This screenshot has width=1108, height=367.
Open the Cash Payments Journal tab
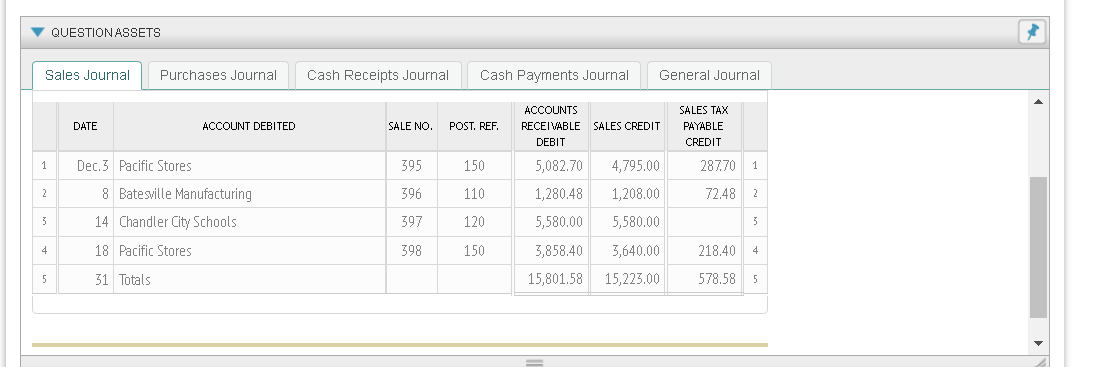pyautogui.click(x=554, y=75)
